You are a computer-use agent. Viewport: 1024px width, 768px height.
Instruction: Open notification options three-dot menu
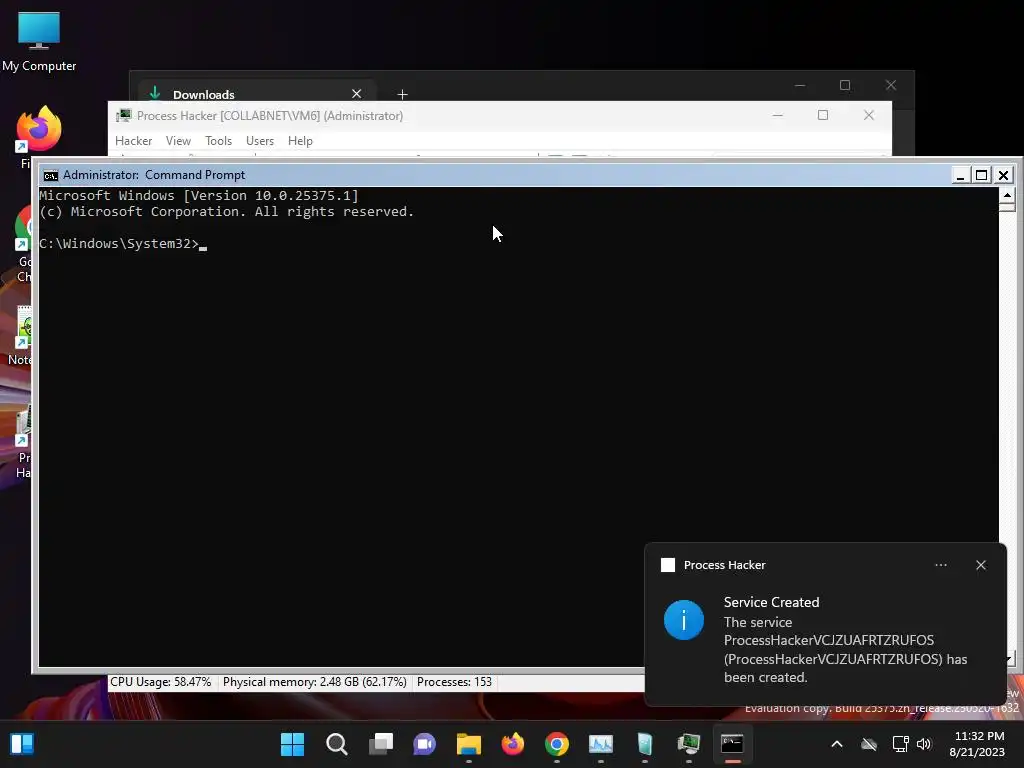click(x=941, y=565)
